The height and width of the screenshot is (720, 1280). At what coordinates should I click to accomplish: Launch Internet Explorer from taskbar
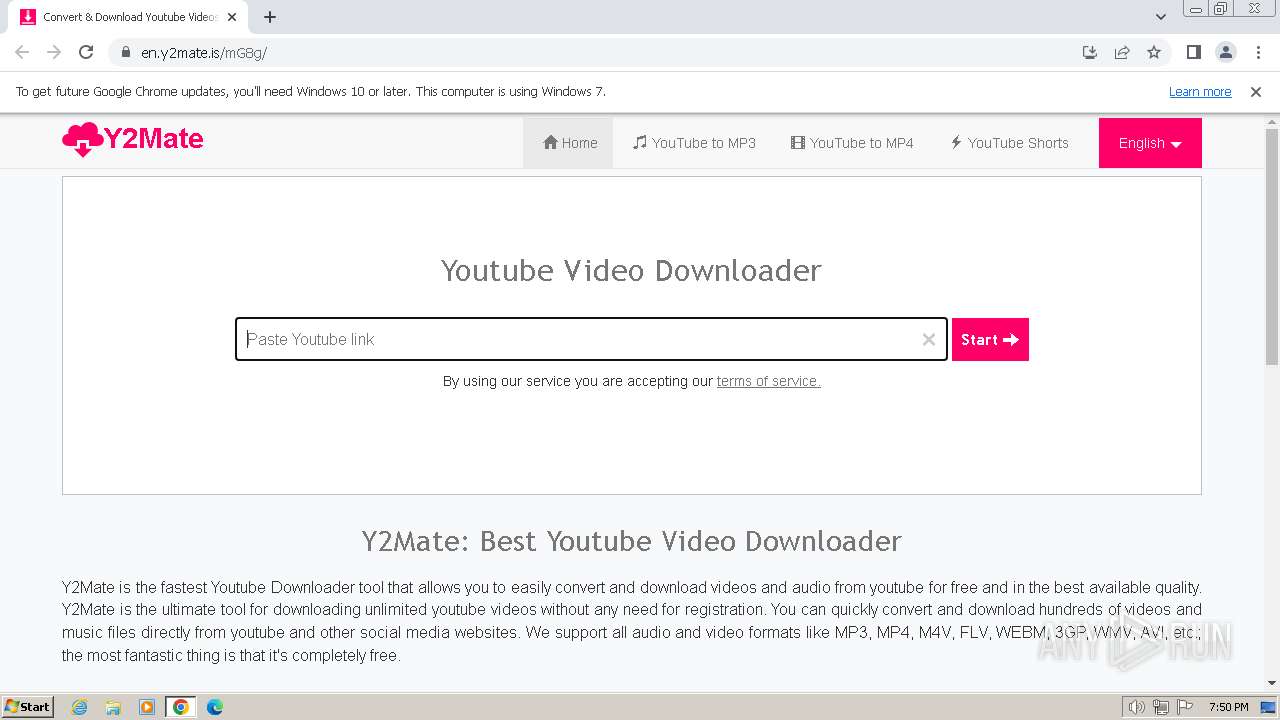pyautogui.click(x=79, y=707)
